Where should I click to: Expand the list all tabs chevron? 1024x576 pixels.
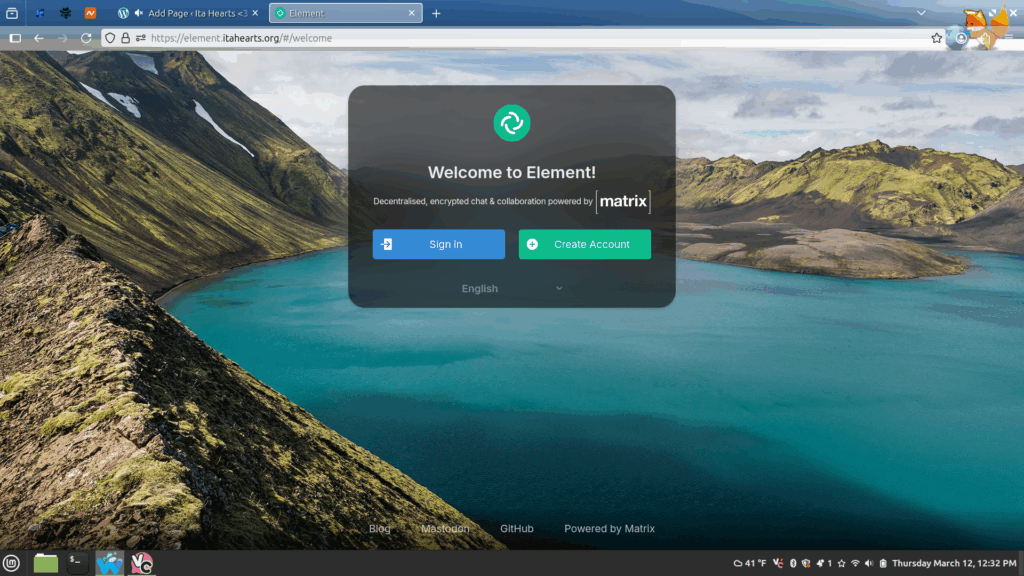[922, 13]
